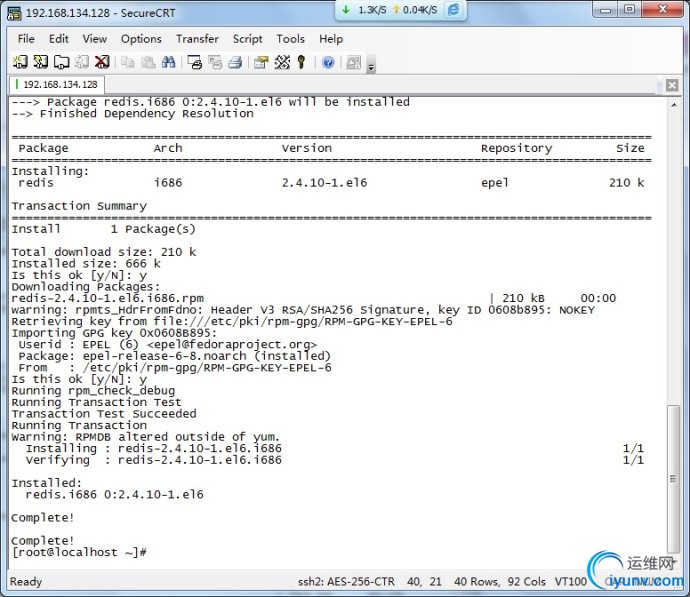Click 'Ready' in status bar
The height and width of the screenshot is (597, 690).
click(26, 582)
